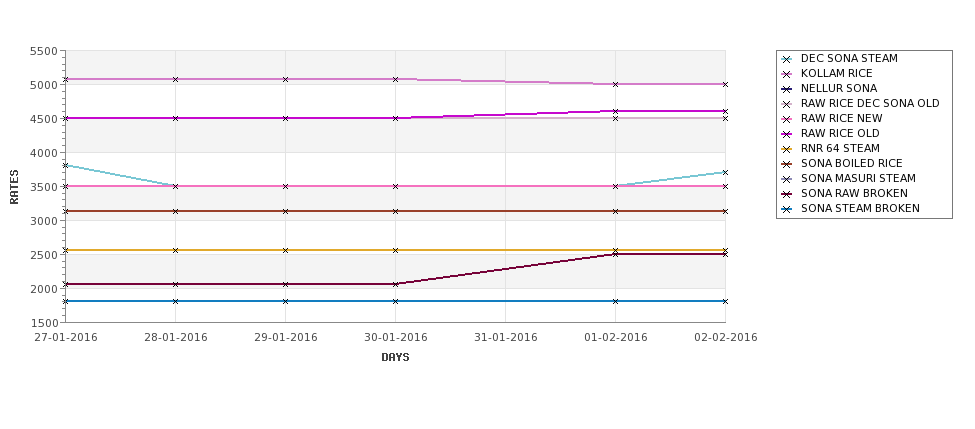This screenshot has height=429, width=975.
Task: Click the KOLLAM RICE legend marker
Action: click(x=787, y=74)
